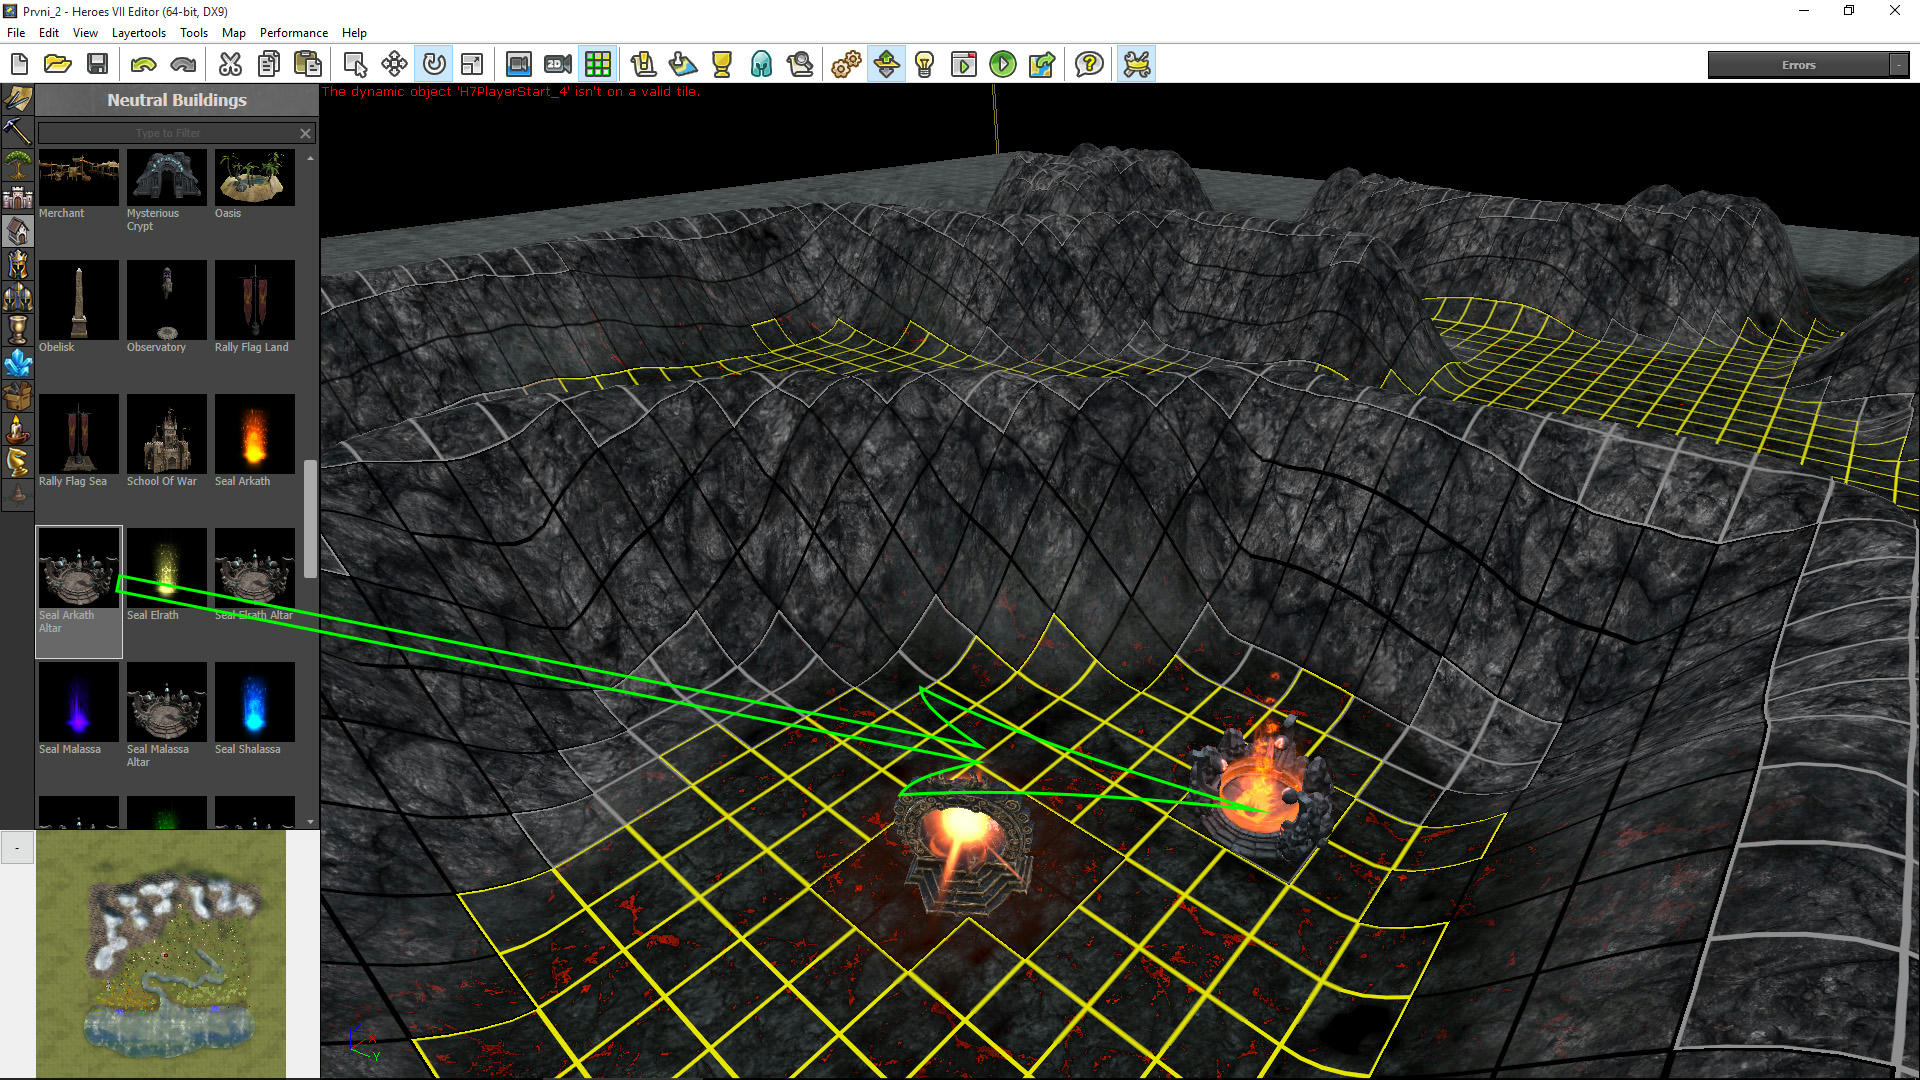Open the blue crystal resources category
The height and width of the screenshot is (1080, 1920).
[18, 364]
